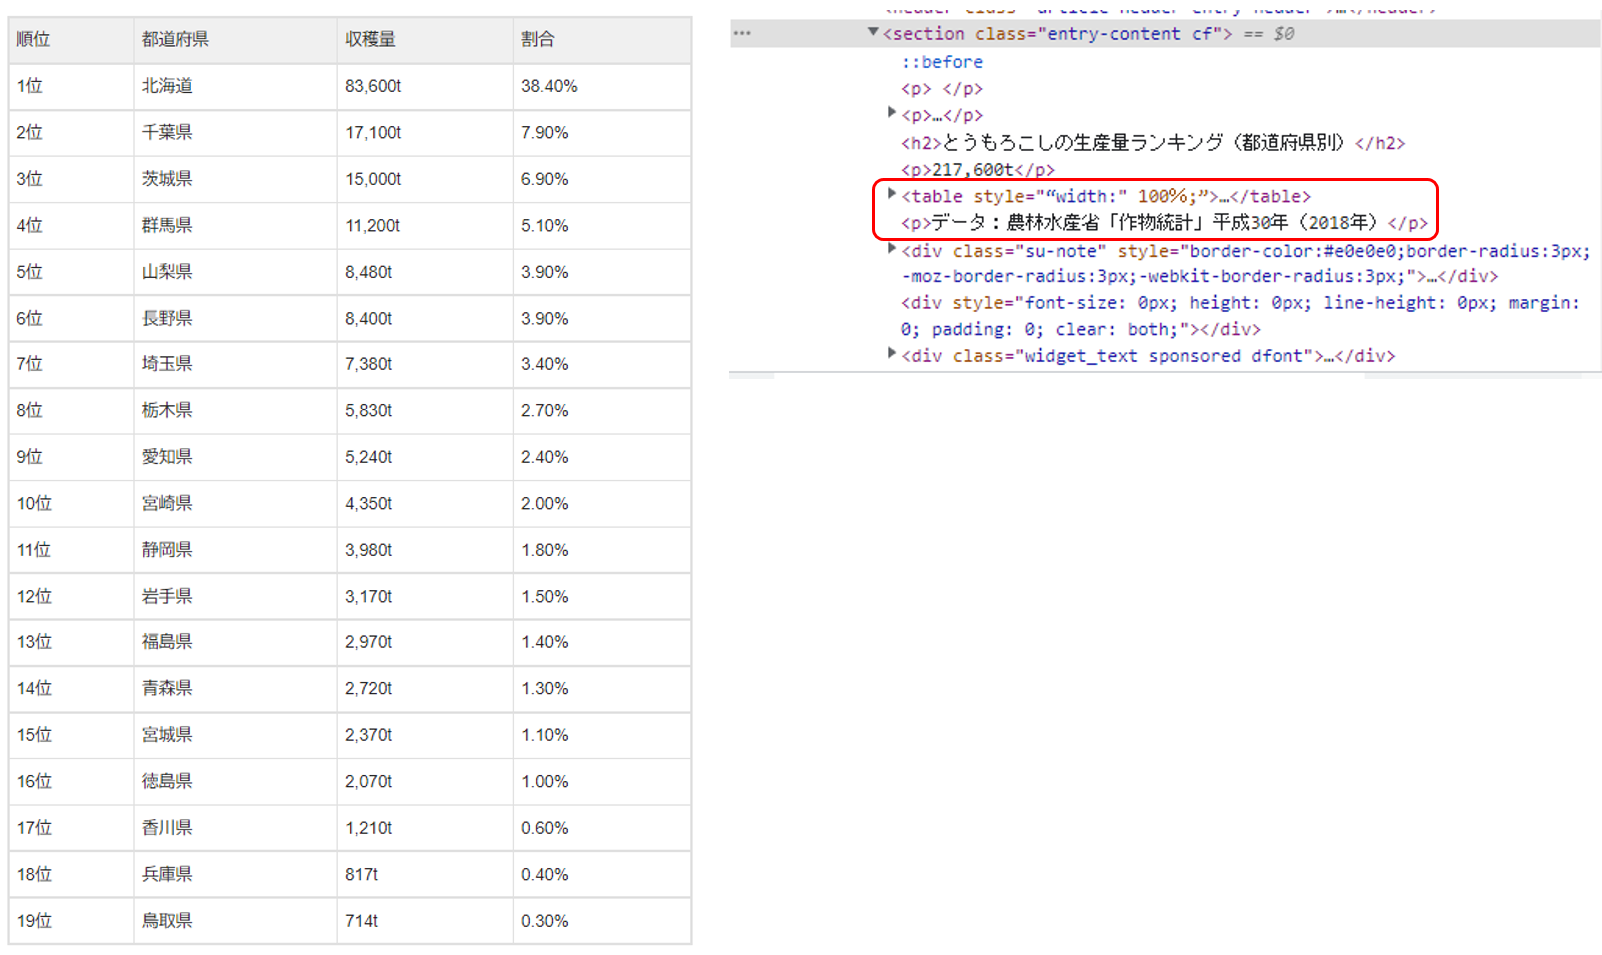Open the three-dot menu beside section row

click(x=742, y=33)
